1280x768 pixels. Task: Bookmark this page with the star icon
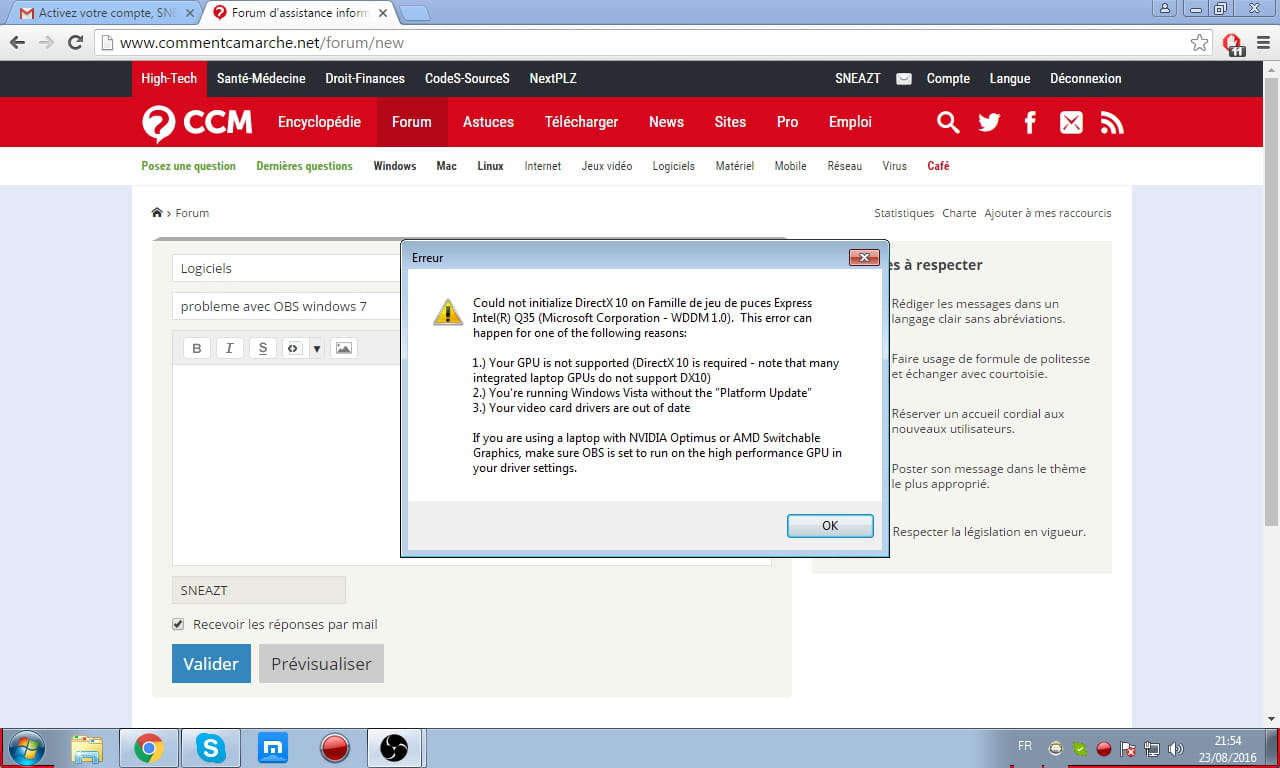coord(1199,43)
